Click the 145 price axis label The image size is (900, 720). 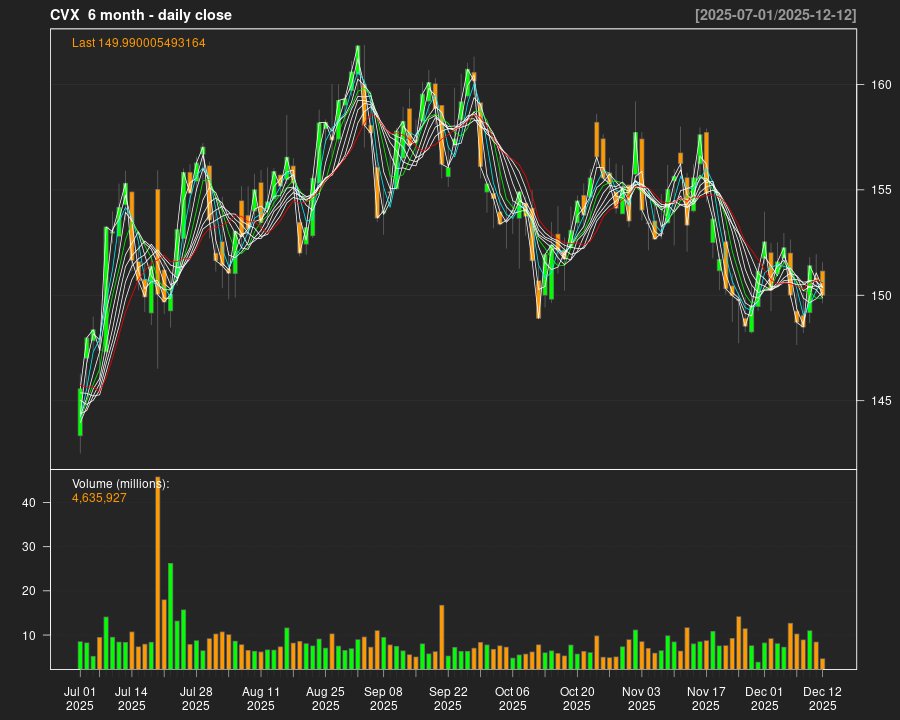(x=879, y=401)
